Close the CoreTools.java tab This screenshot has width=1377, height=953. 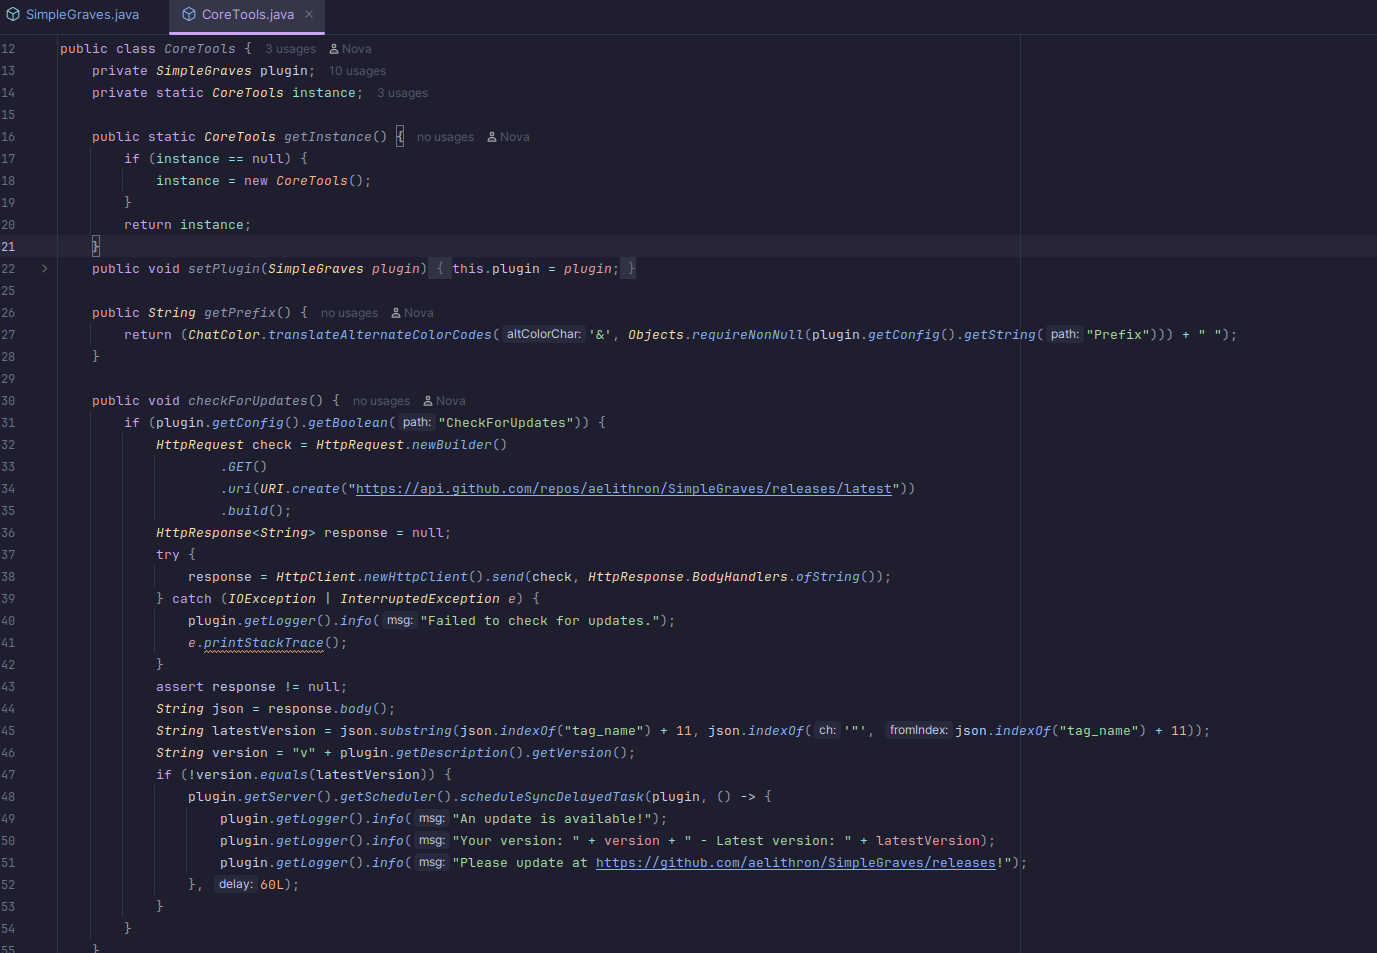[309, 14]
